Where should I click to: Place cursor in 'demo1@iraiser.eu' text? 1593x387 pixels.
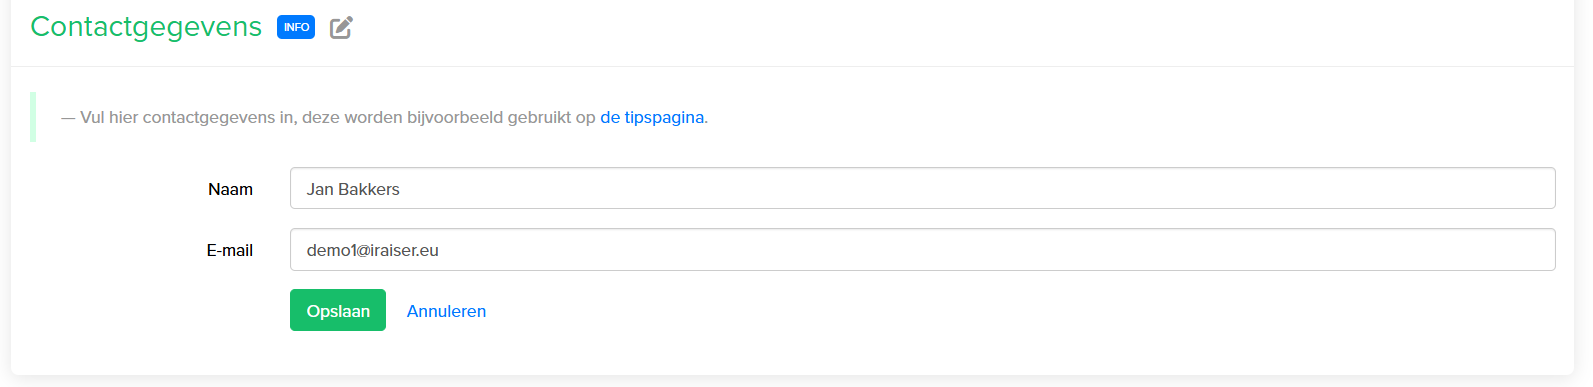click(372, 250)
